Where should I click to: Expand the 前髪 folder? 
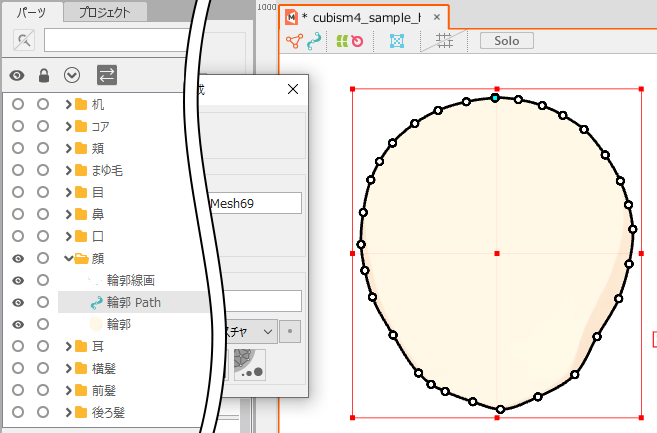[67, 390]
